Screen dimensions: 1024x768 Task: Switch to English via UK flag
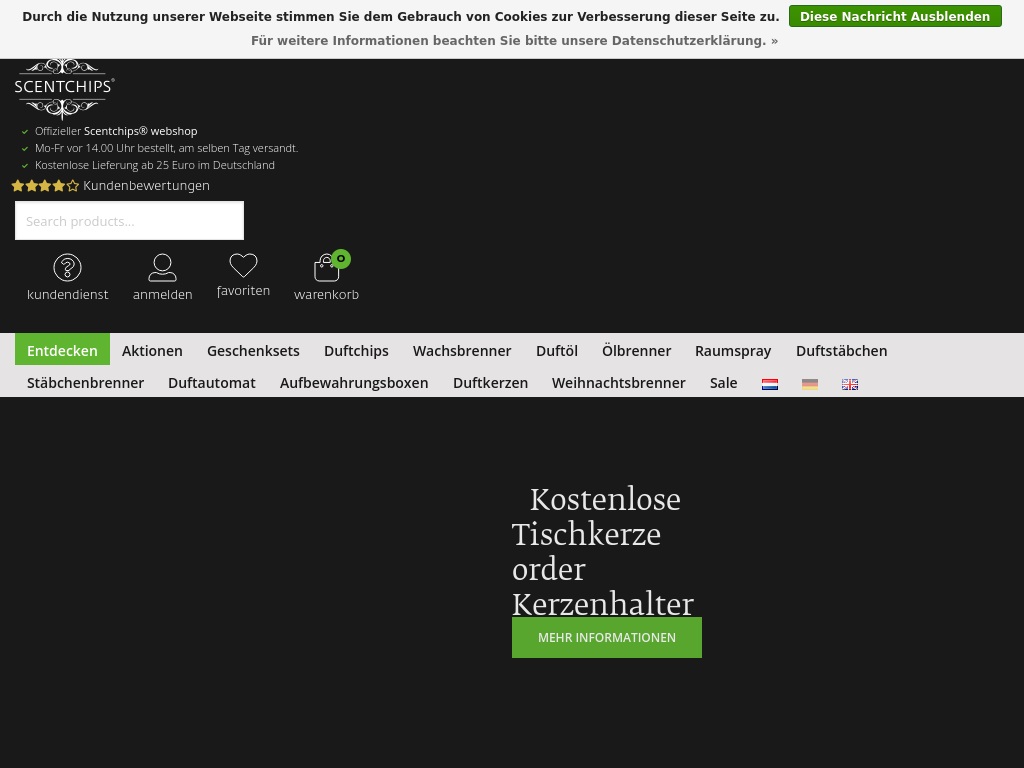[x=850, y=384]
